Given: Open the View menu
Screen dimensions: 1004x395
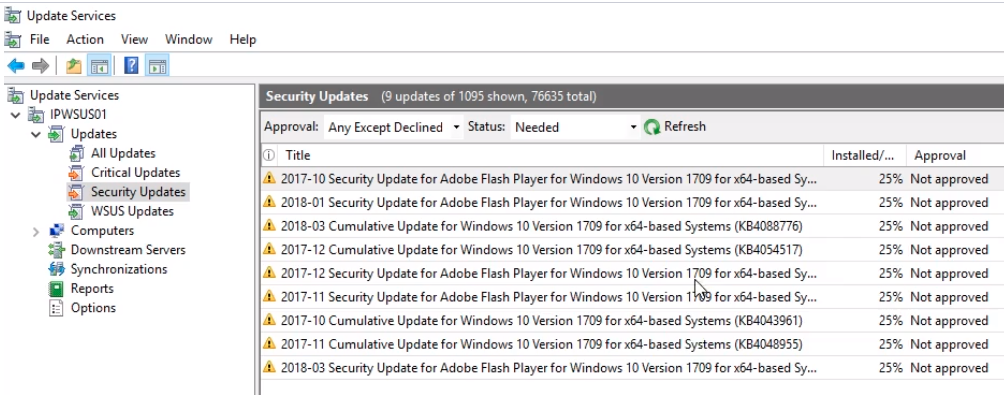Looking at the screenshot, I should [134, 40].
